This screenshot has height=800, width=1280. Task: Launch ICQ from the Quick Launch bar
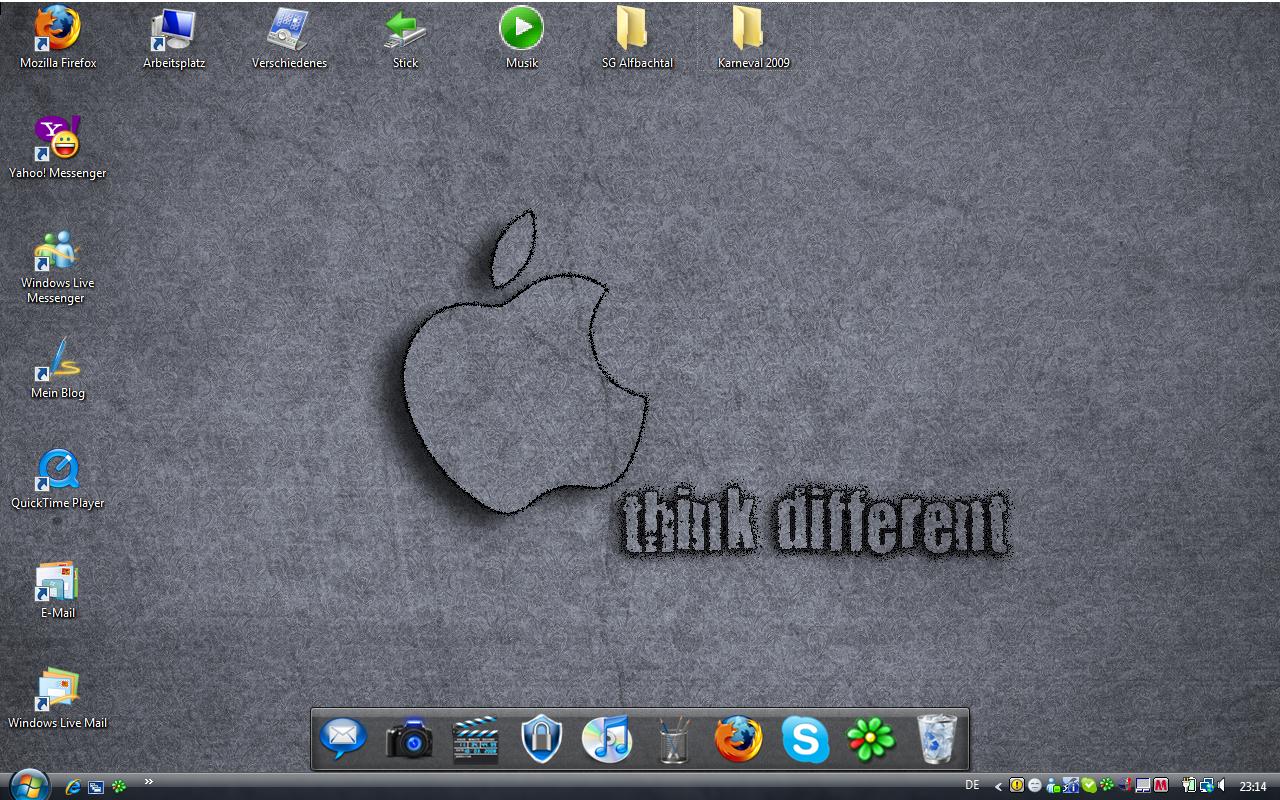(119, 787)
